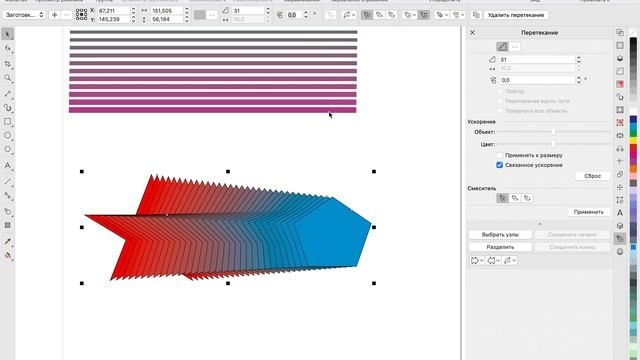Click the 'Повтор' checkbox

[500, 91]
